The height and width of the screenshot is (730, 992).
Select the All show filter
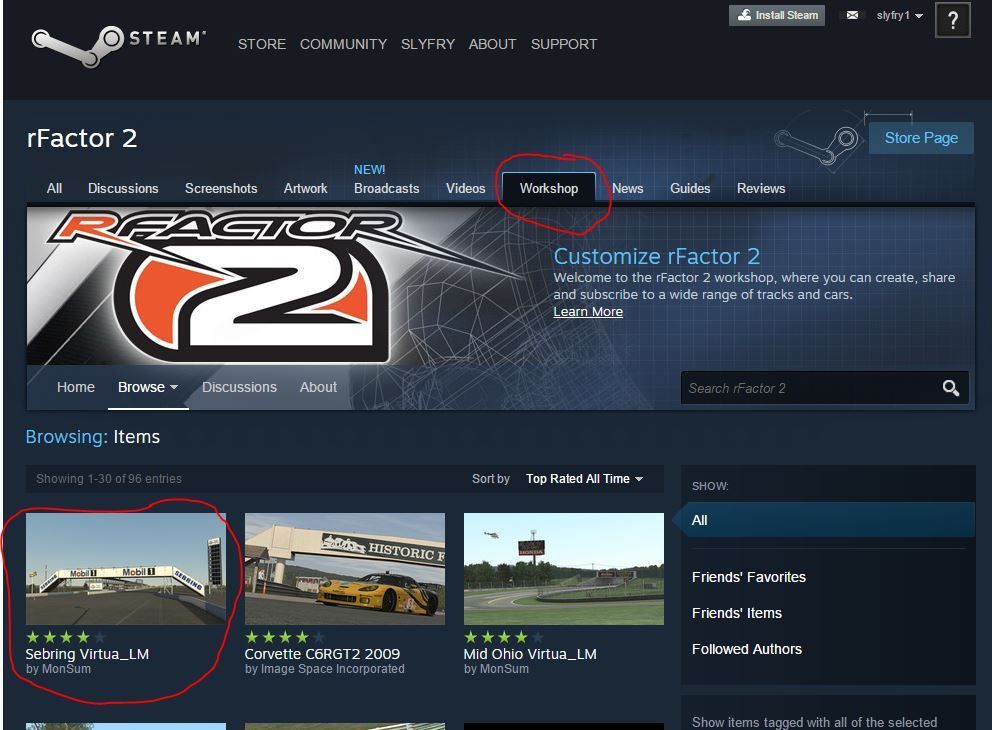(828, 520)
